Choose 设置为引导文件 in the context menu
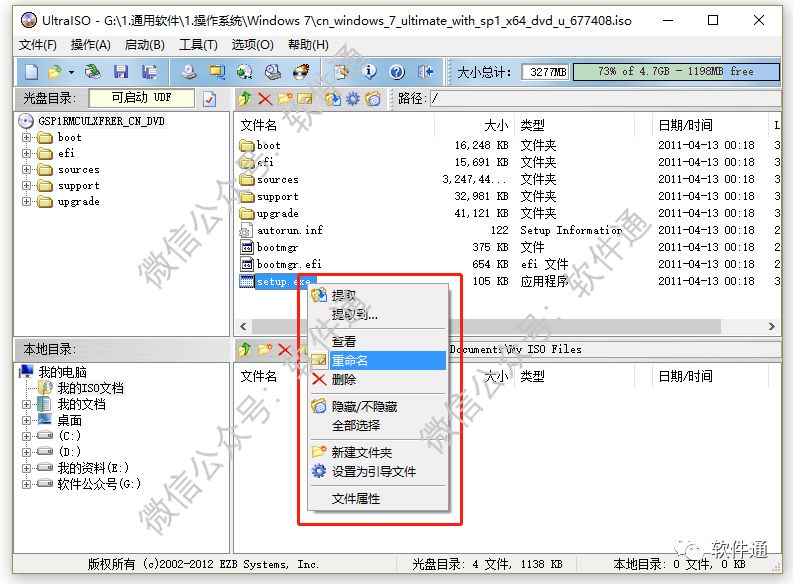The width and height of the screenshot is (793, 584). click(378, 472)
